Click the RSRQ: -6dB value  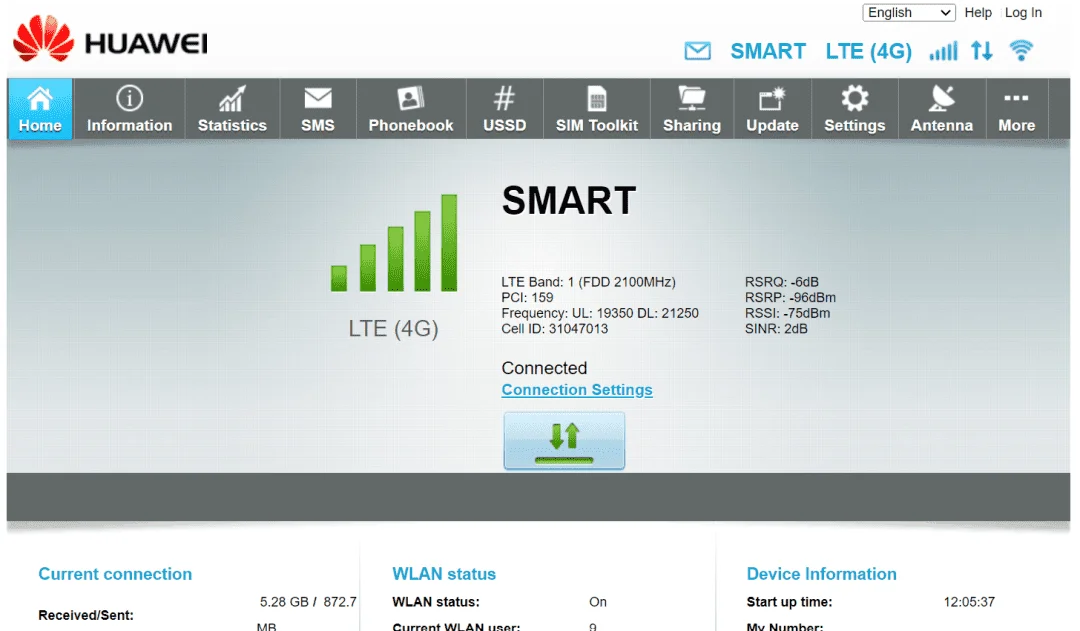click(x=782, y=282)
